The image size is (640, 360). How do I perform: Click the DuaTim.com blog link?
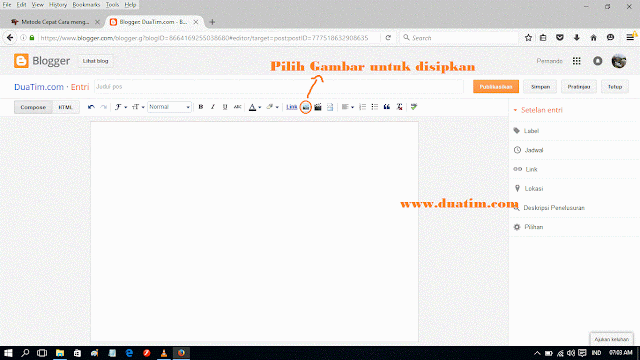tap(39, 87)
